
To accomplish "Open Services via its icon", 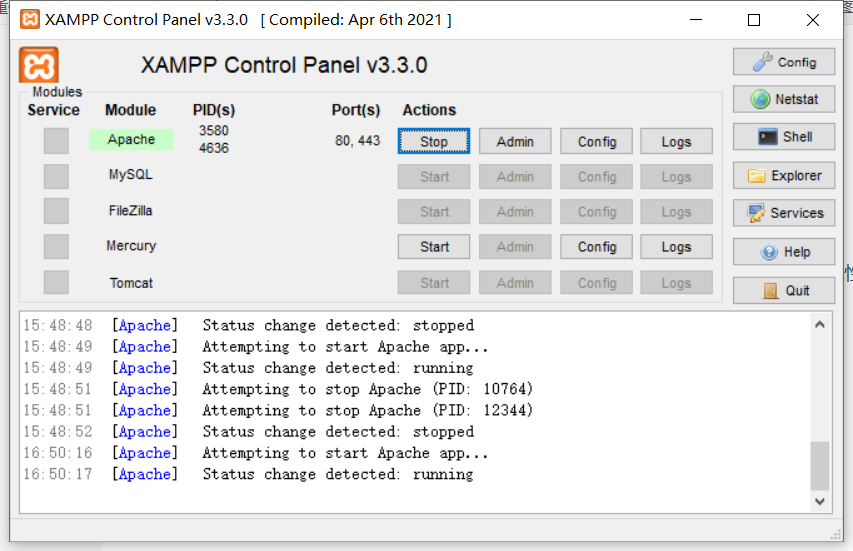I will coord(783,213).
